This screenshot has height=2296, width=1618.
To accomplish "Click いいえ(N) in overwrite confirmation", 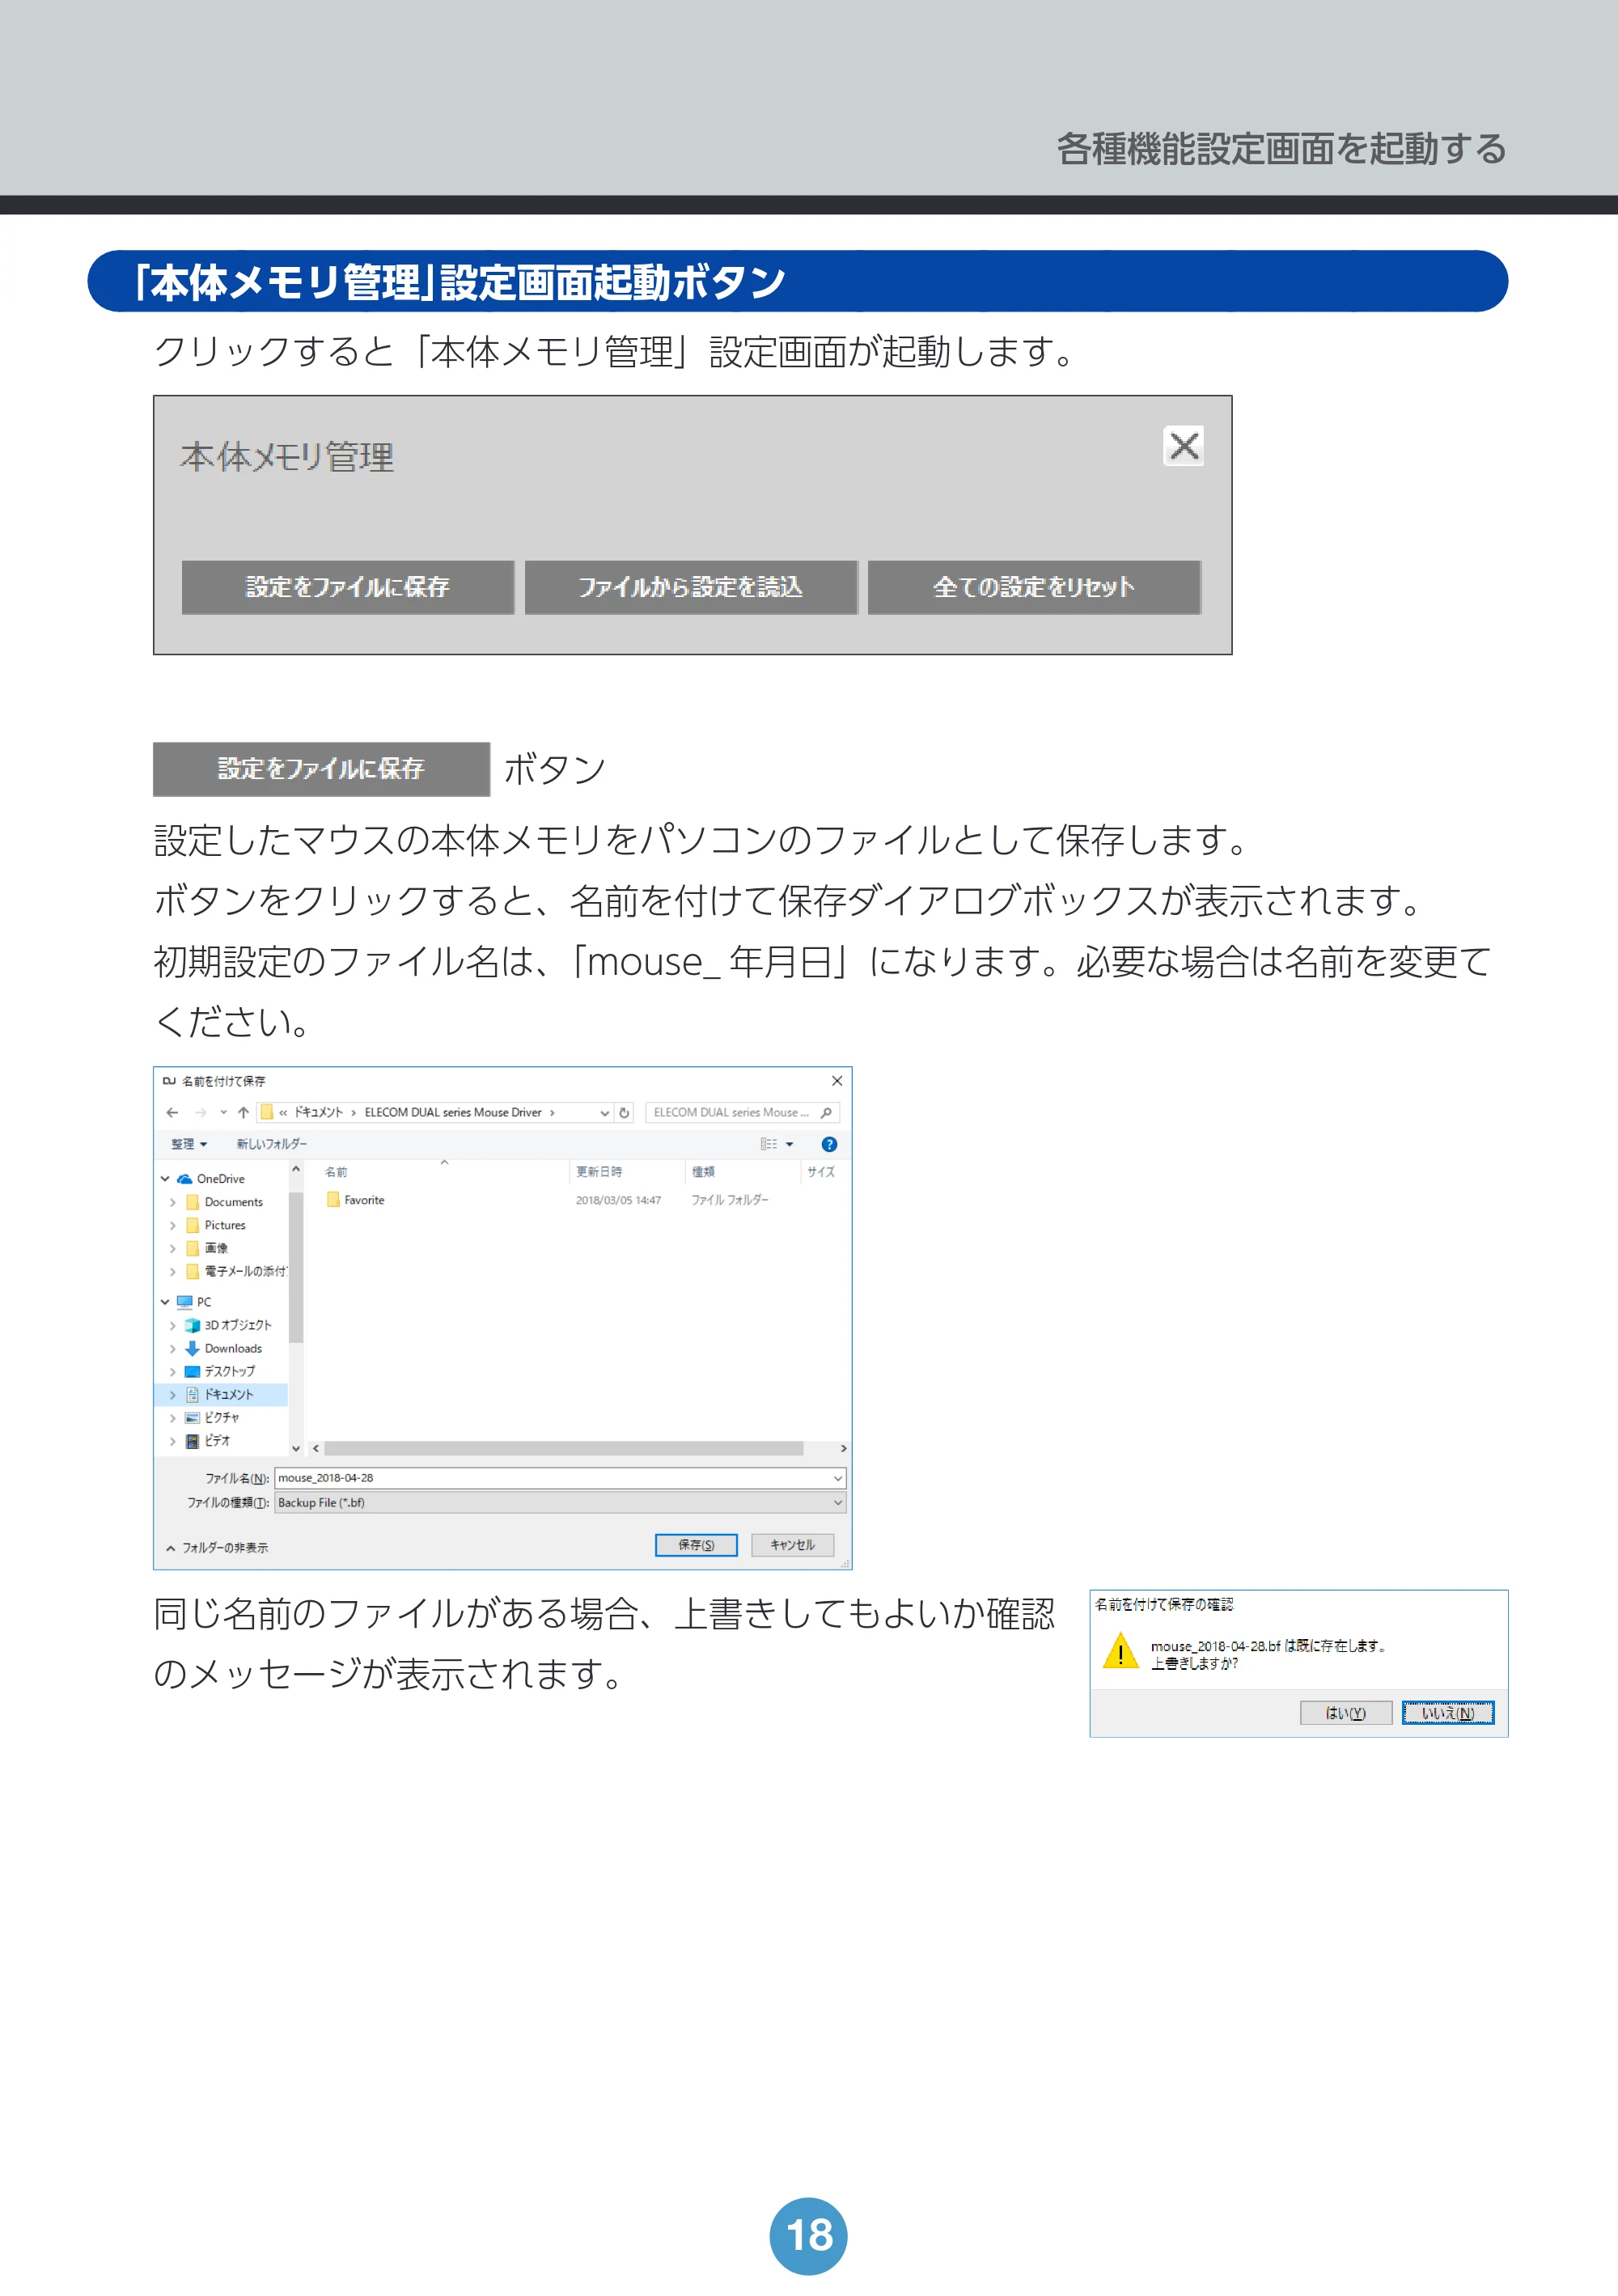I will tap(1448, 1713).
